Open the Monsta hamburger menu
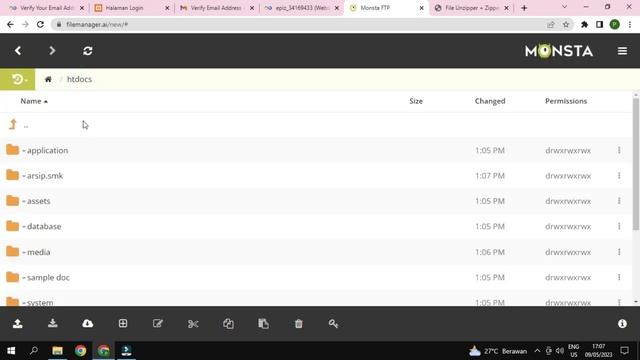This screenshot has height=360, width=640. click(622, 51)
